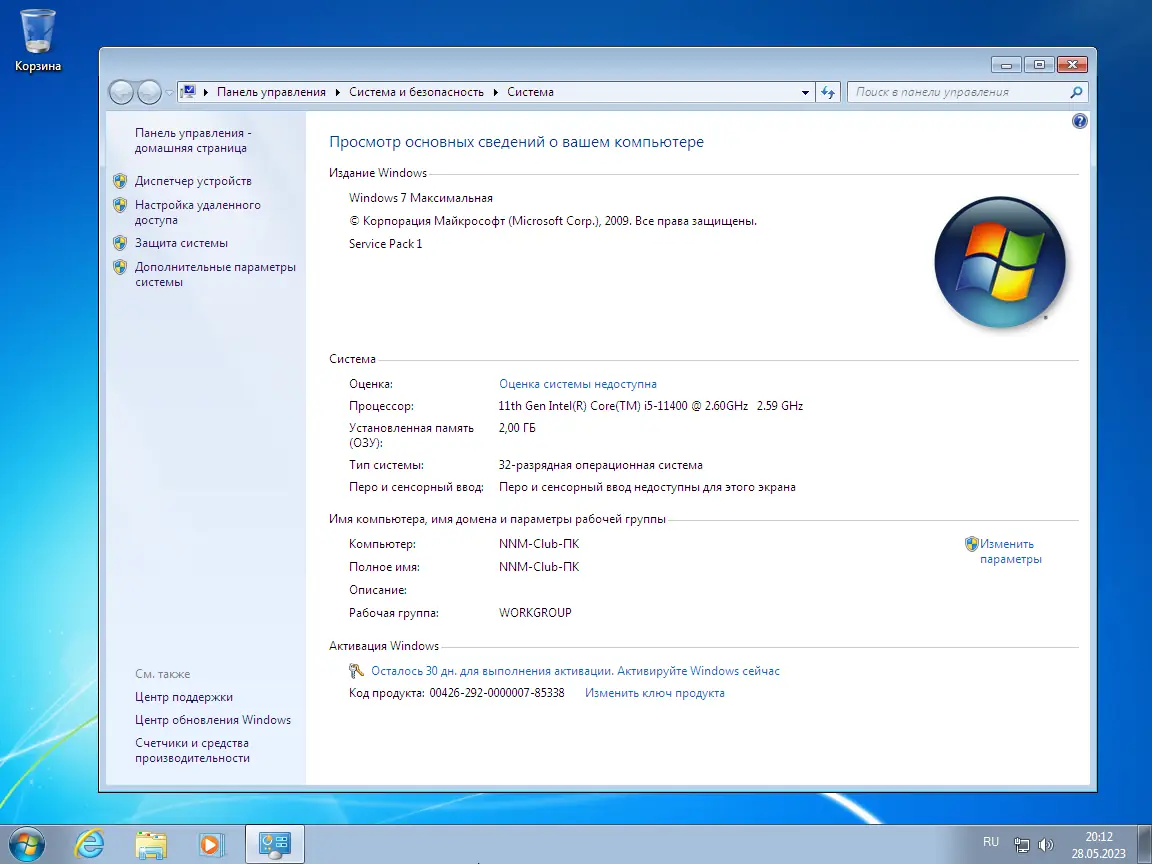Click the clock in the system tray
Screen dimensions: 1152x864
pyautogui.click(x=1098, y=843)
